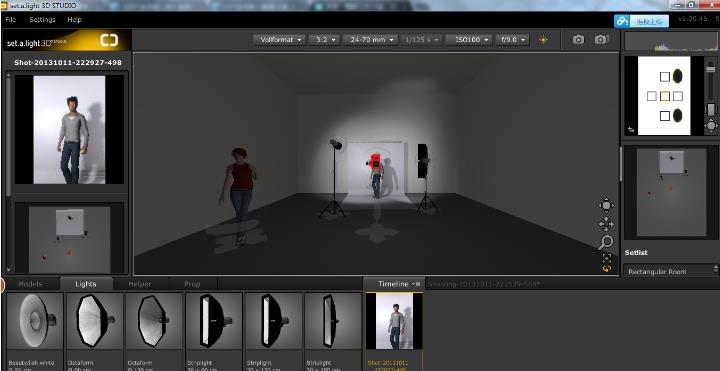This screenshot has height=371, width=720.
Task: Select the Shot-20131011 timeline thumbnail
Action: click(x=394, y=331)
